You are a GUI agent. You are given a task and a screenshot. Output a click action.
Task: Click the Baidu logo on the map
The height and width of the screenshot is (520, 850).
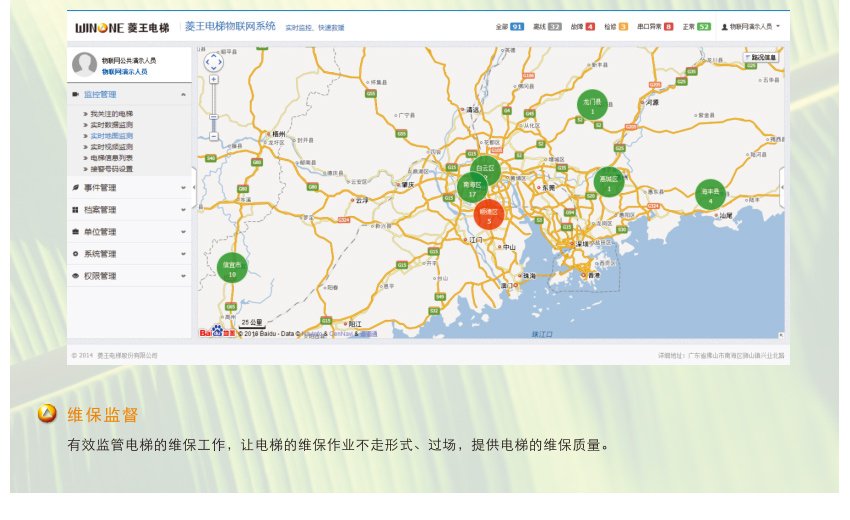217,331
